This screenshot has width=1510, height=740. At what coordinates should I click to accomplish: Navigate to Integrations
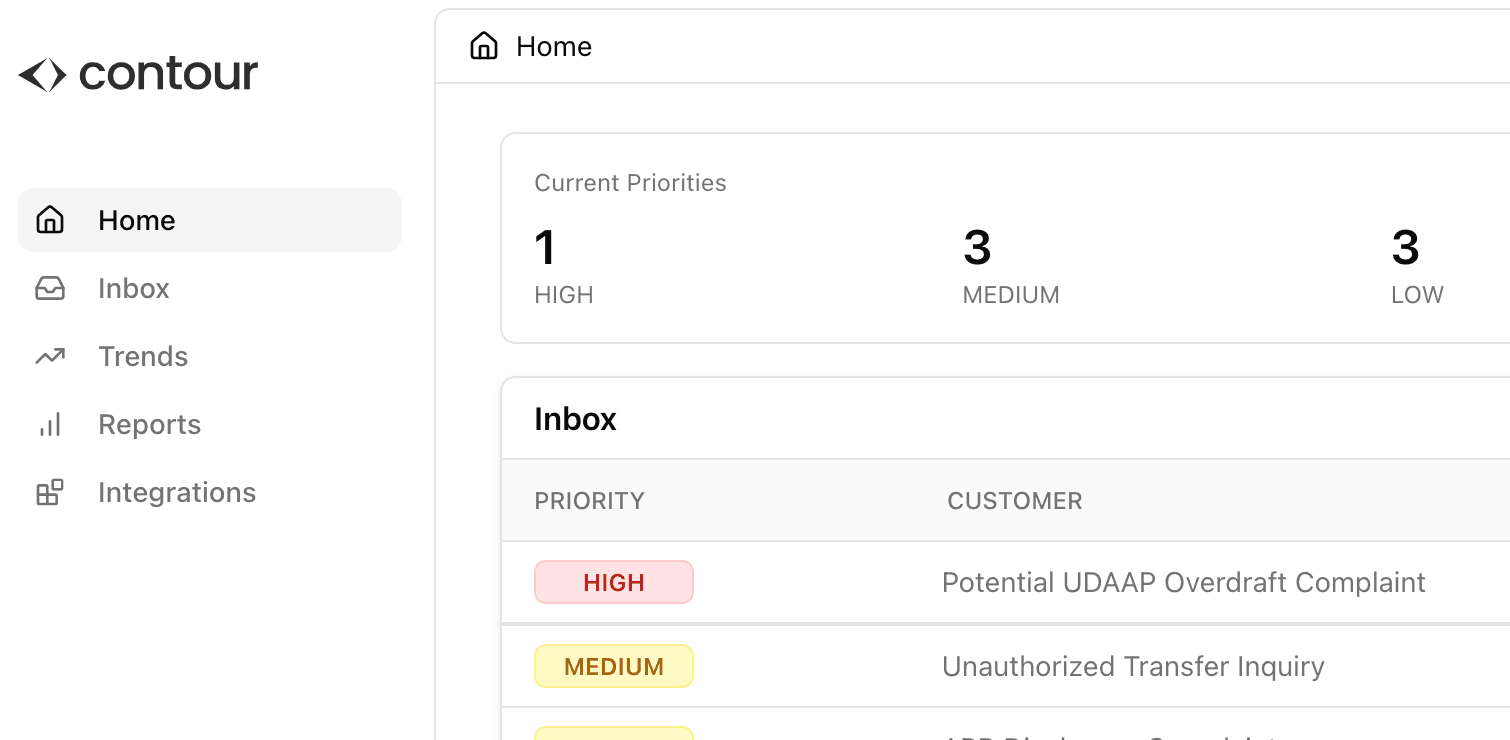coord(177,492)
